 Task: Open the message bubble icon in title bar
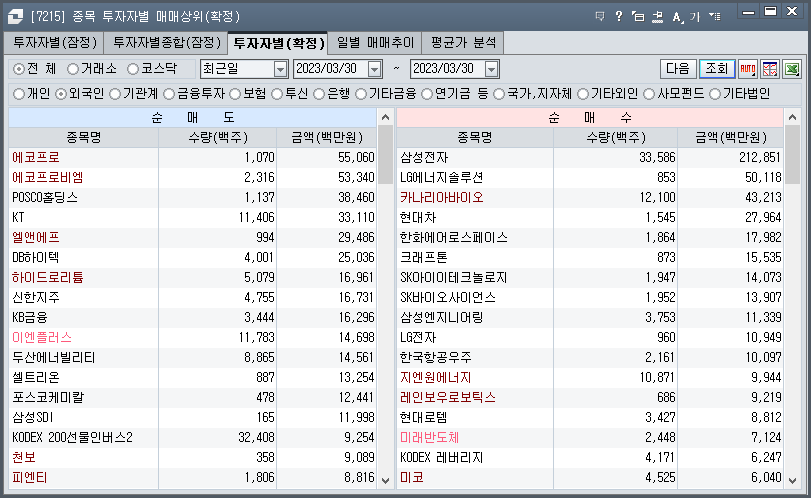coord(600,17)
